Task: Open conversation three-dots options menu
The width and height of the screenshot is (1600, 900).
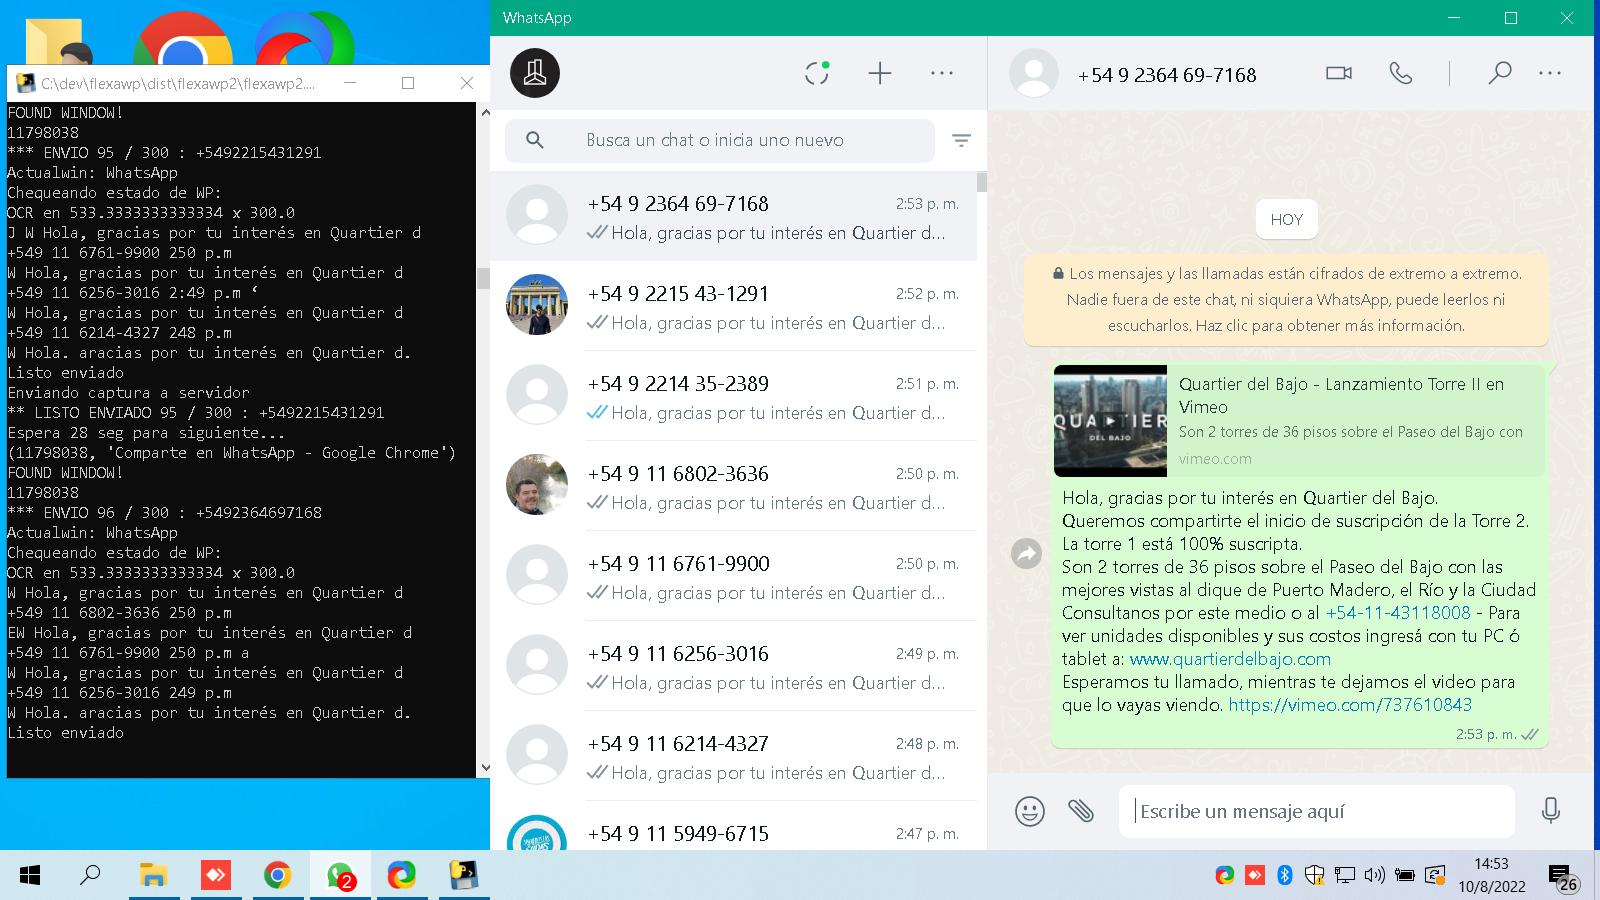Action: point(1550,73)
